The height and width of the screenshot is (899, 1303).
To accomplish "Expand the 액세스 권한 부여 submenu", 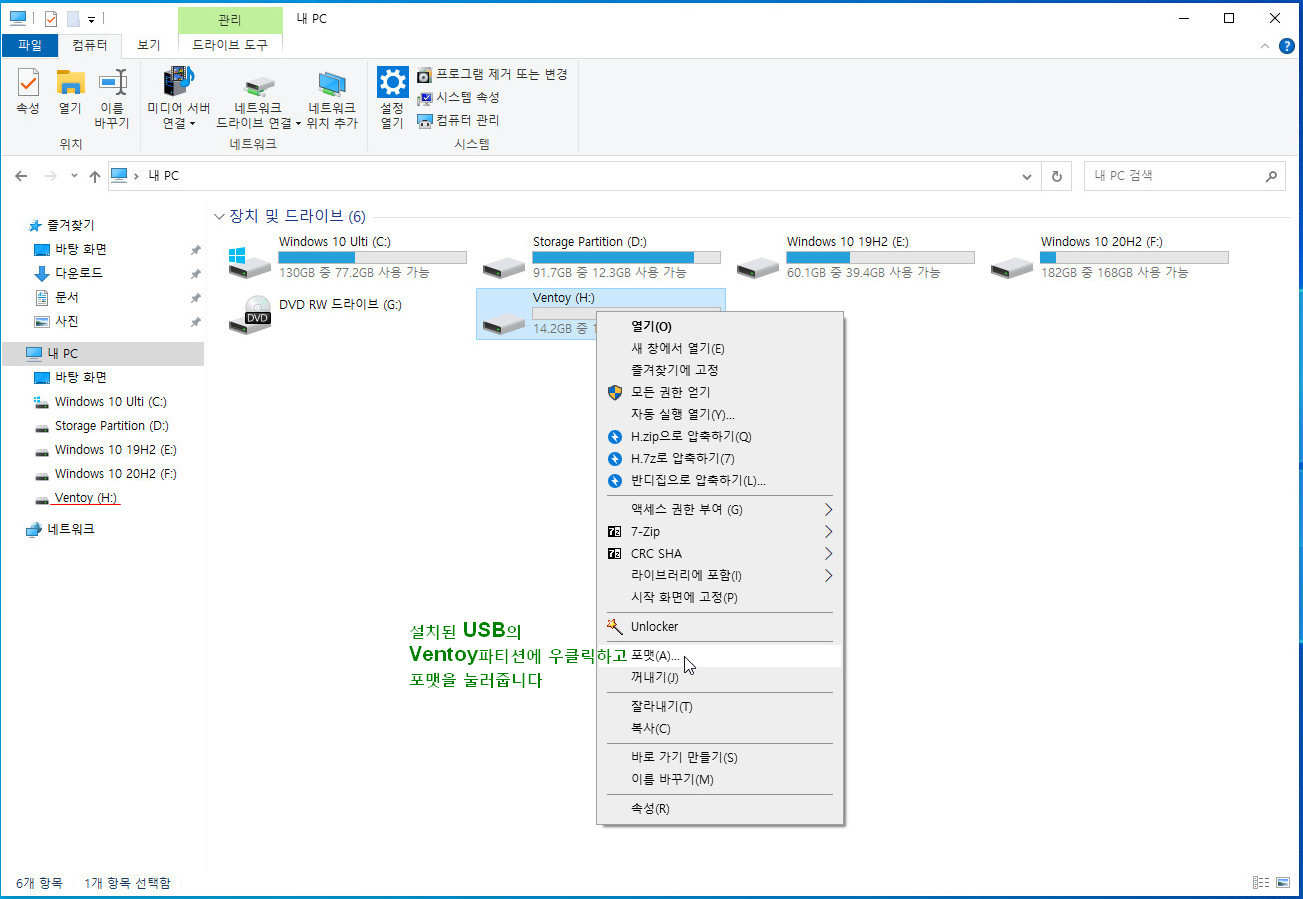I will [x=828, y=509].
